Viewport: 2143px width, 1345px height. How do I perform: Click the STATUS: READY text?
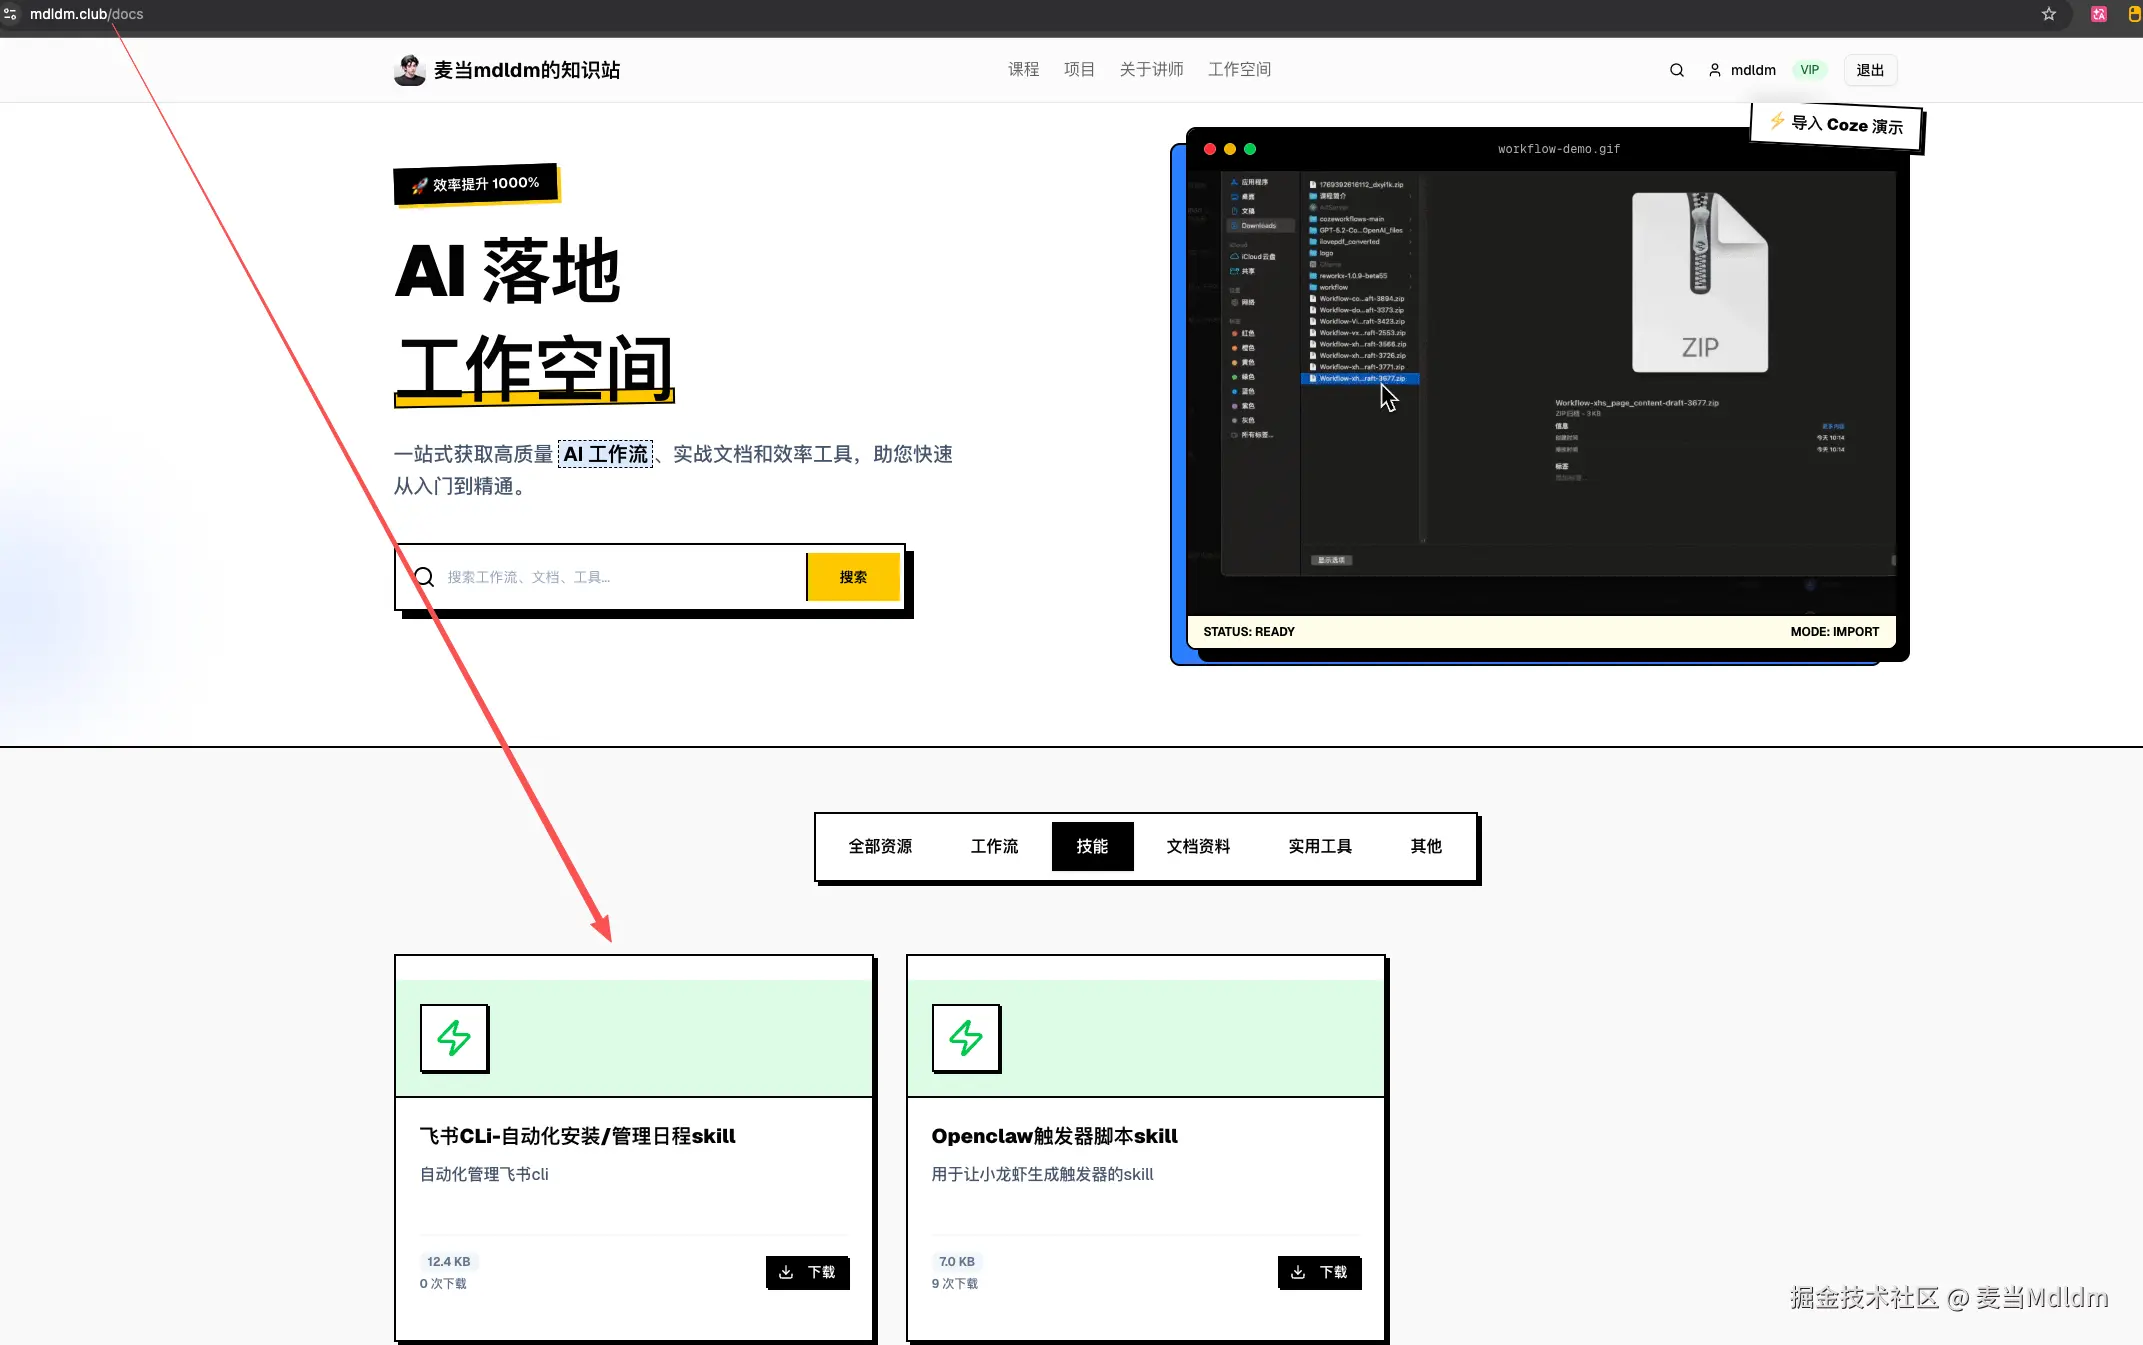point(1248,632)
